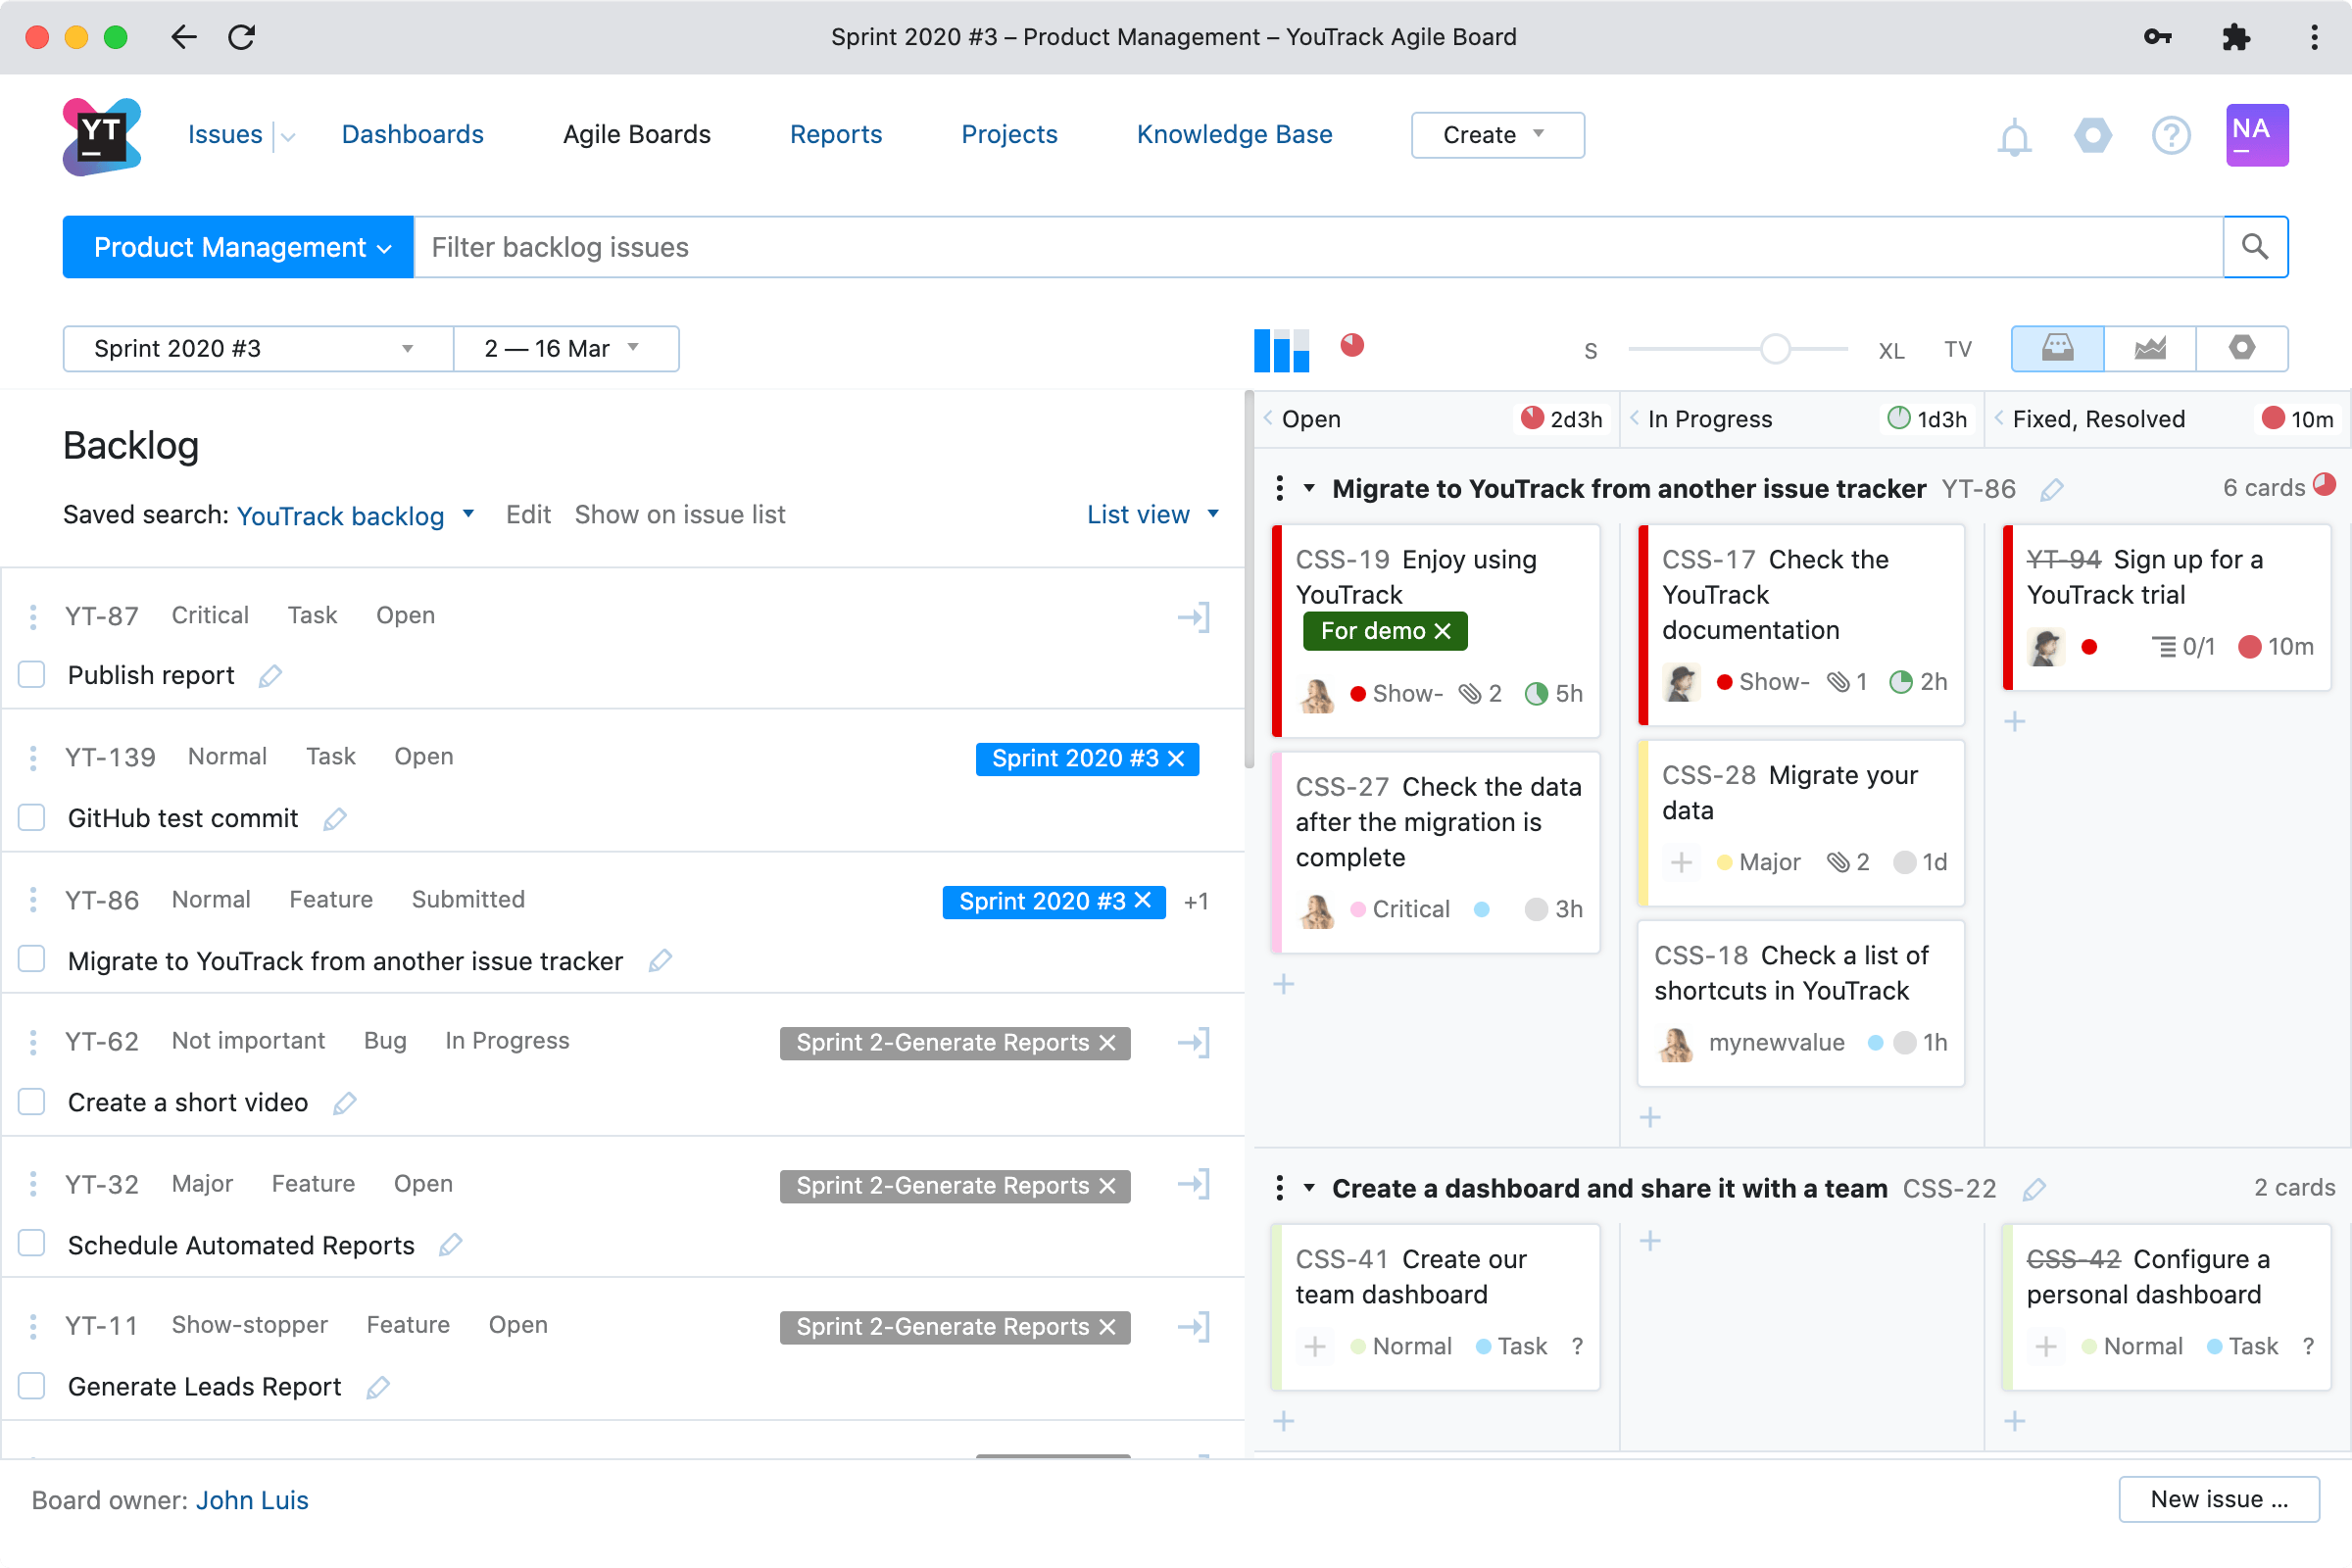
Task: Click the YouTrack logo icon
Action: pyautogui.click(x=101, y=136)
